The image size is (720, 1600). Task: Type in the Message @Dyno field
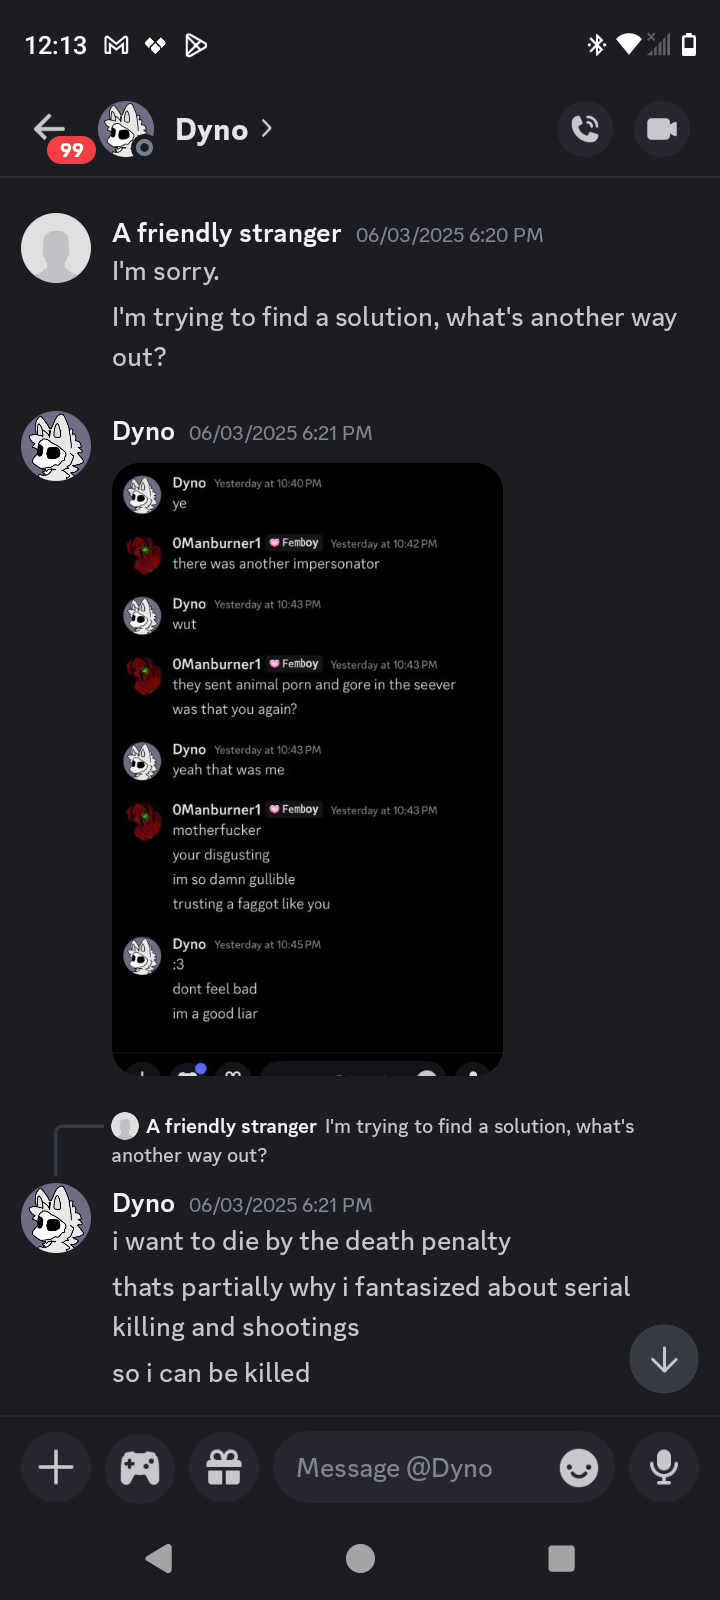point(420,1468)
